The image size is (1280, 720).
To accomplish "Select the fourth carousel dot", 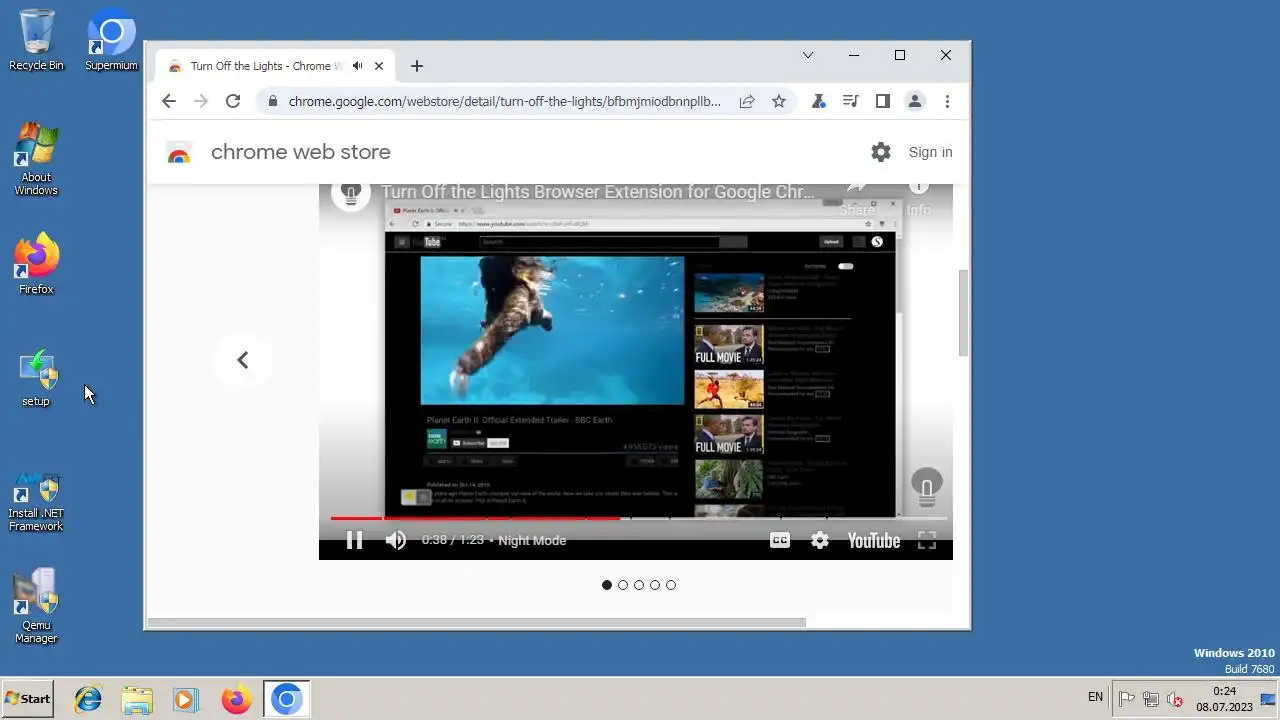I will coord(655,585).
